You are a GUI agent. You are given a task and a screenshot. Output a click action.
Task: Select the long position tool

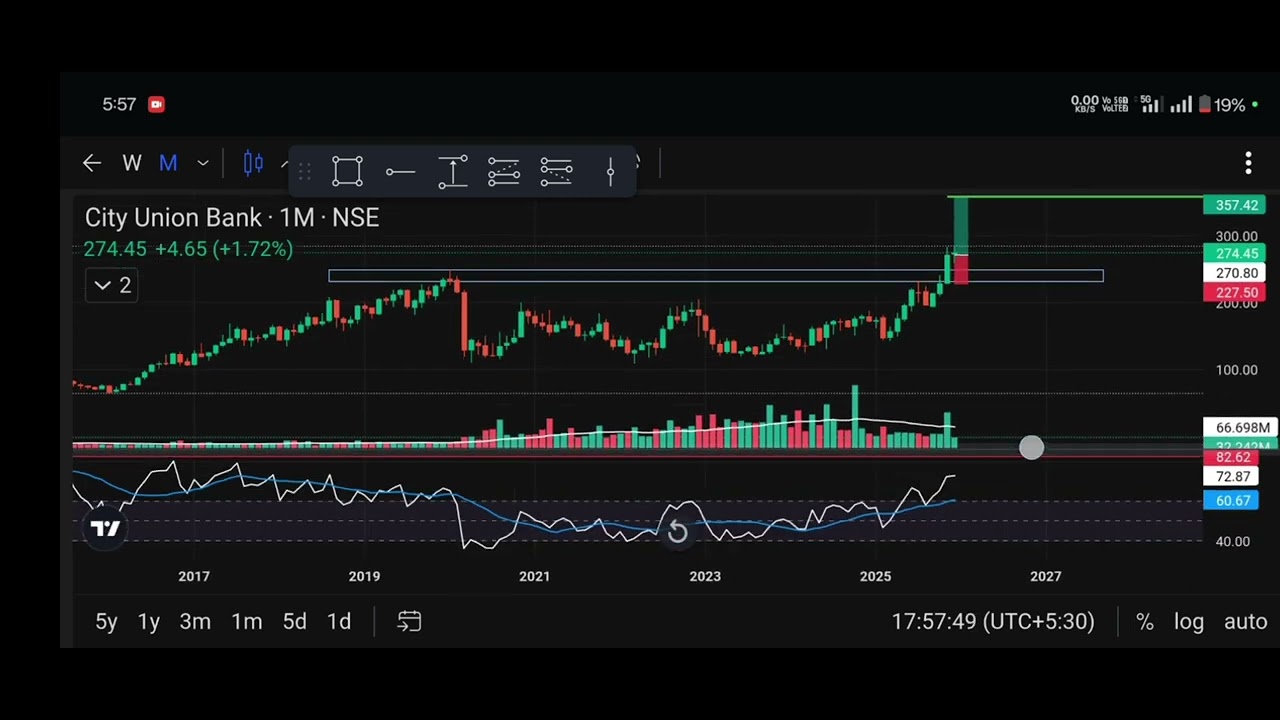(504, 171)
